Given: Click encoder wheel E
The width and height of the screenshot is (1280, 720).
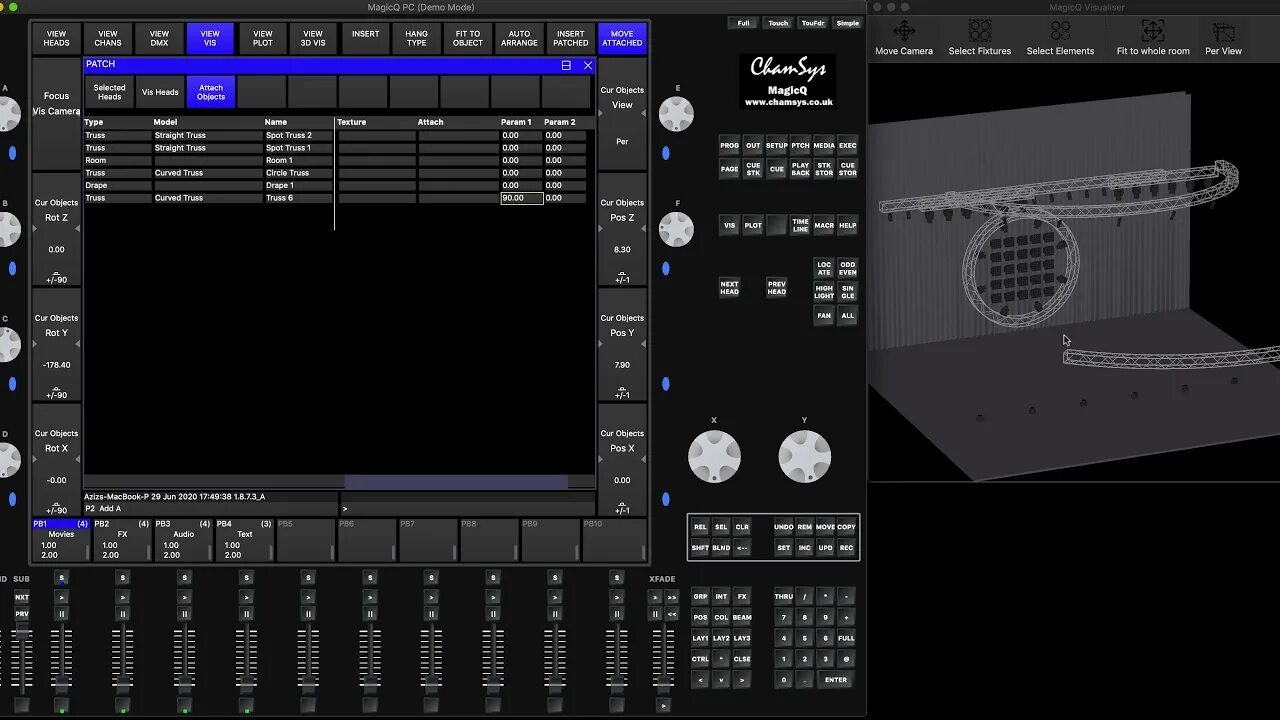Looking at the screenshot, I should click(x=677, y=115).
